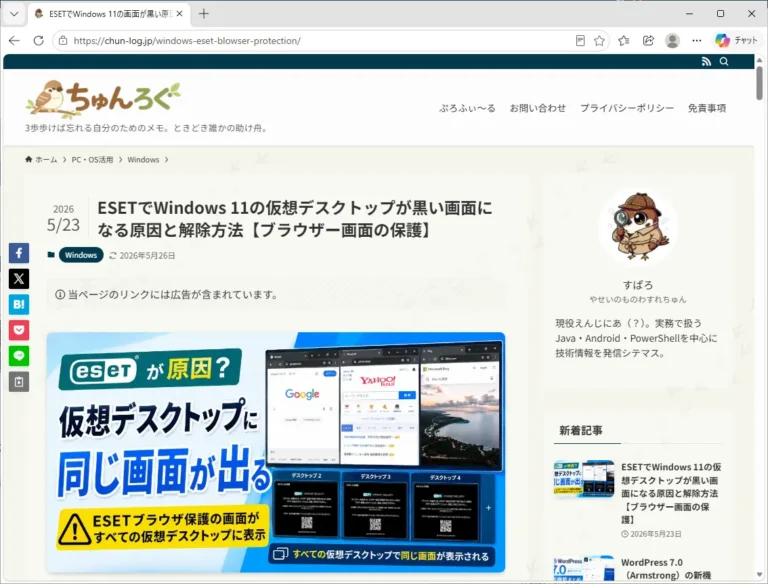768x584 pixels.
Task: Open the WordPress 7.0 Armstrong article link
Action: coord(666,569)
